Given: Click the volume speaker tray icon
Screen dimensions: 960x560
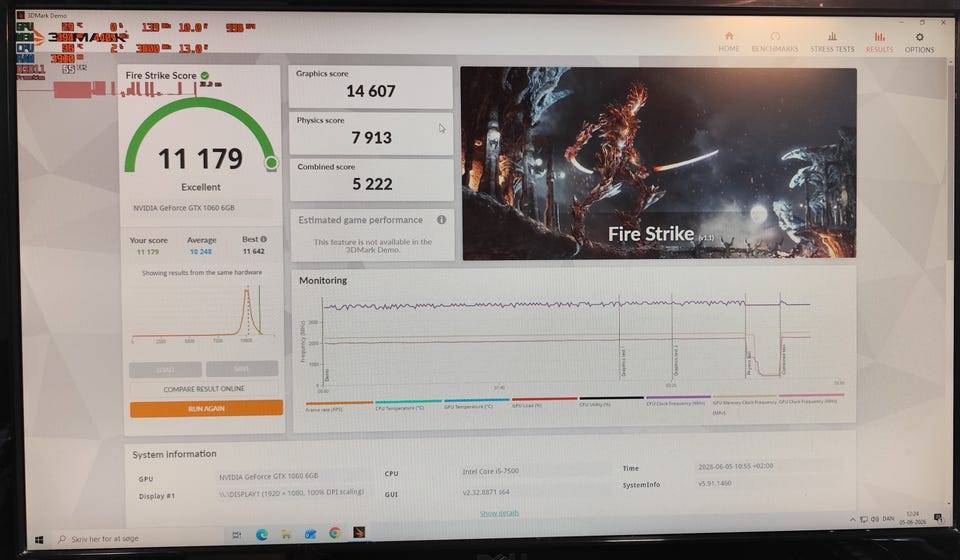Looking at the screenshot, I should coord(874,519).
